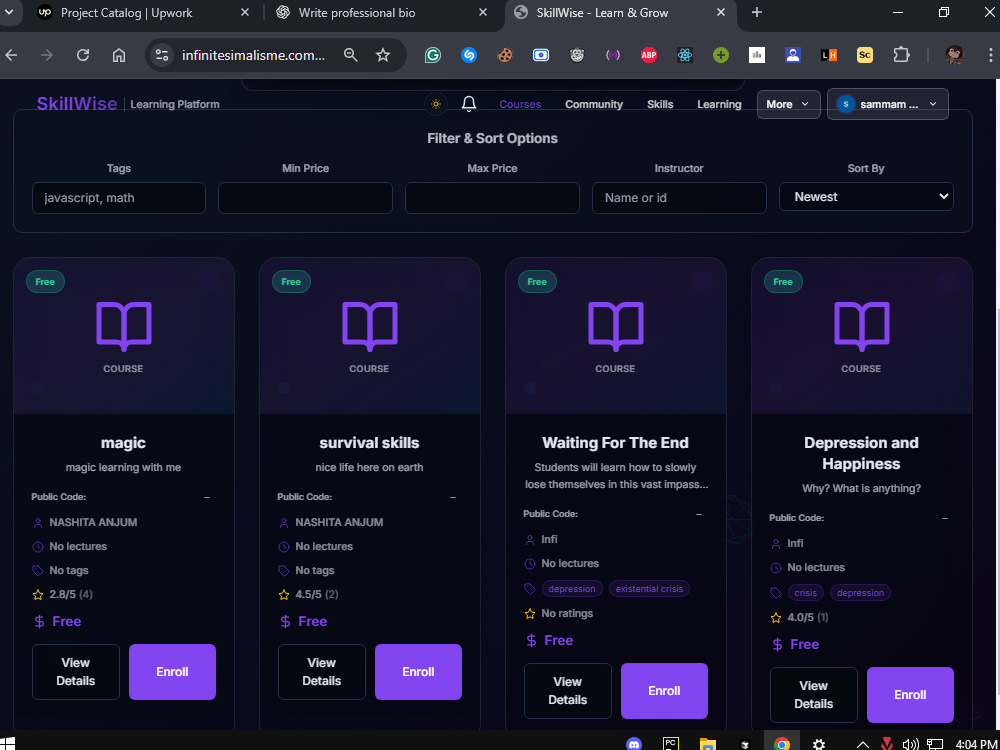Open the Community nav item
Image resolution: width=1000 pixels, height=750 pixels.
tap(594, 104)
